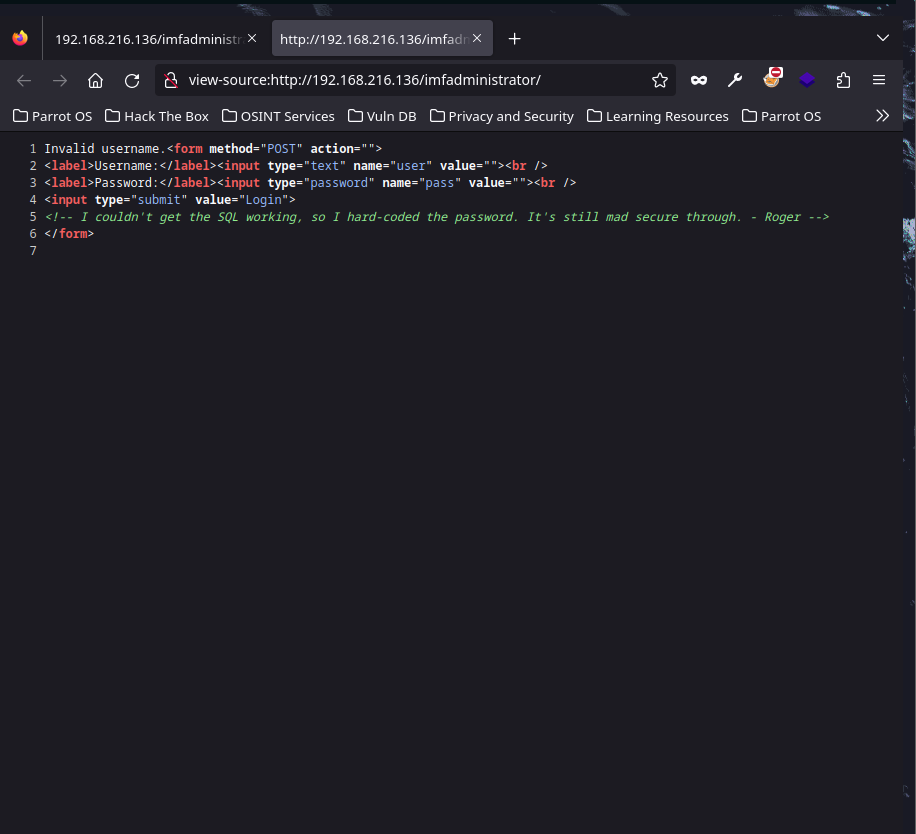Image resolution: width=916 pixels, height=834 pixels.
Task: Open the wrench developer tools icon
Action: click(735, 80)
